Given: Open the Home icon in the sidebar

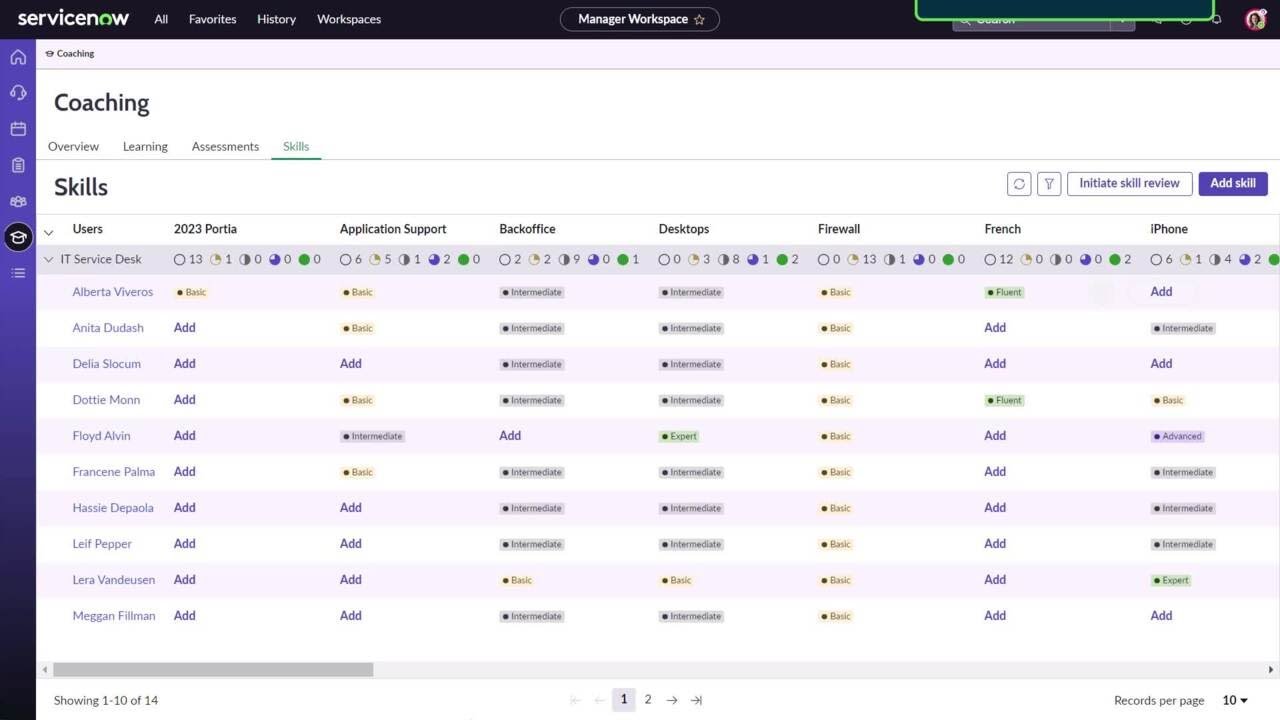Looking at the screenshot, I should [18, 57].
